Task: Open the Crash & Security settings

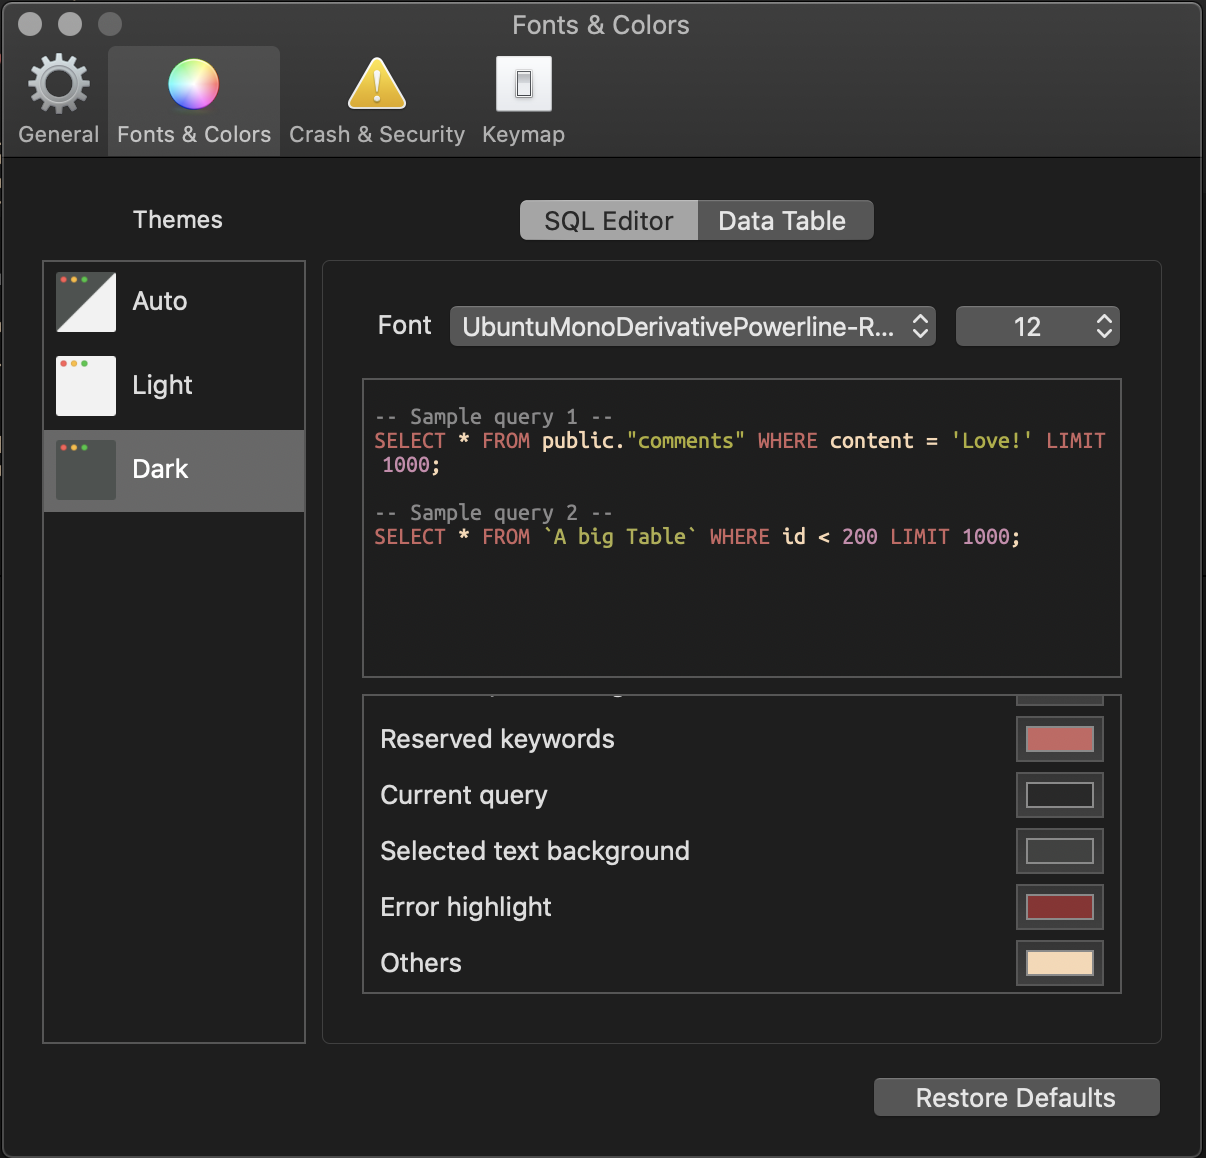Action: click(376, 97)
